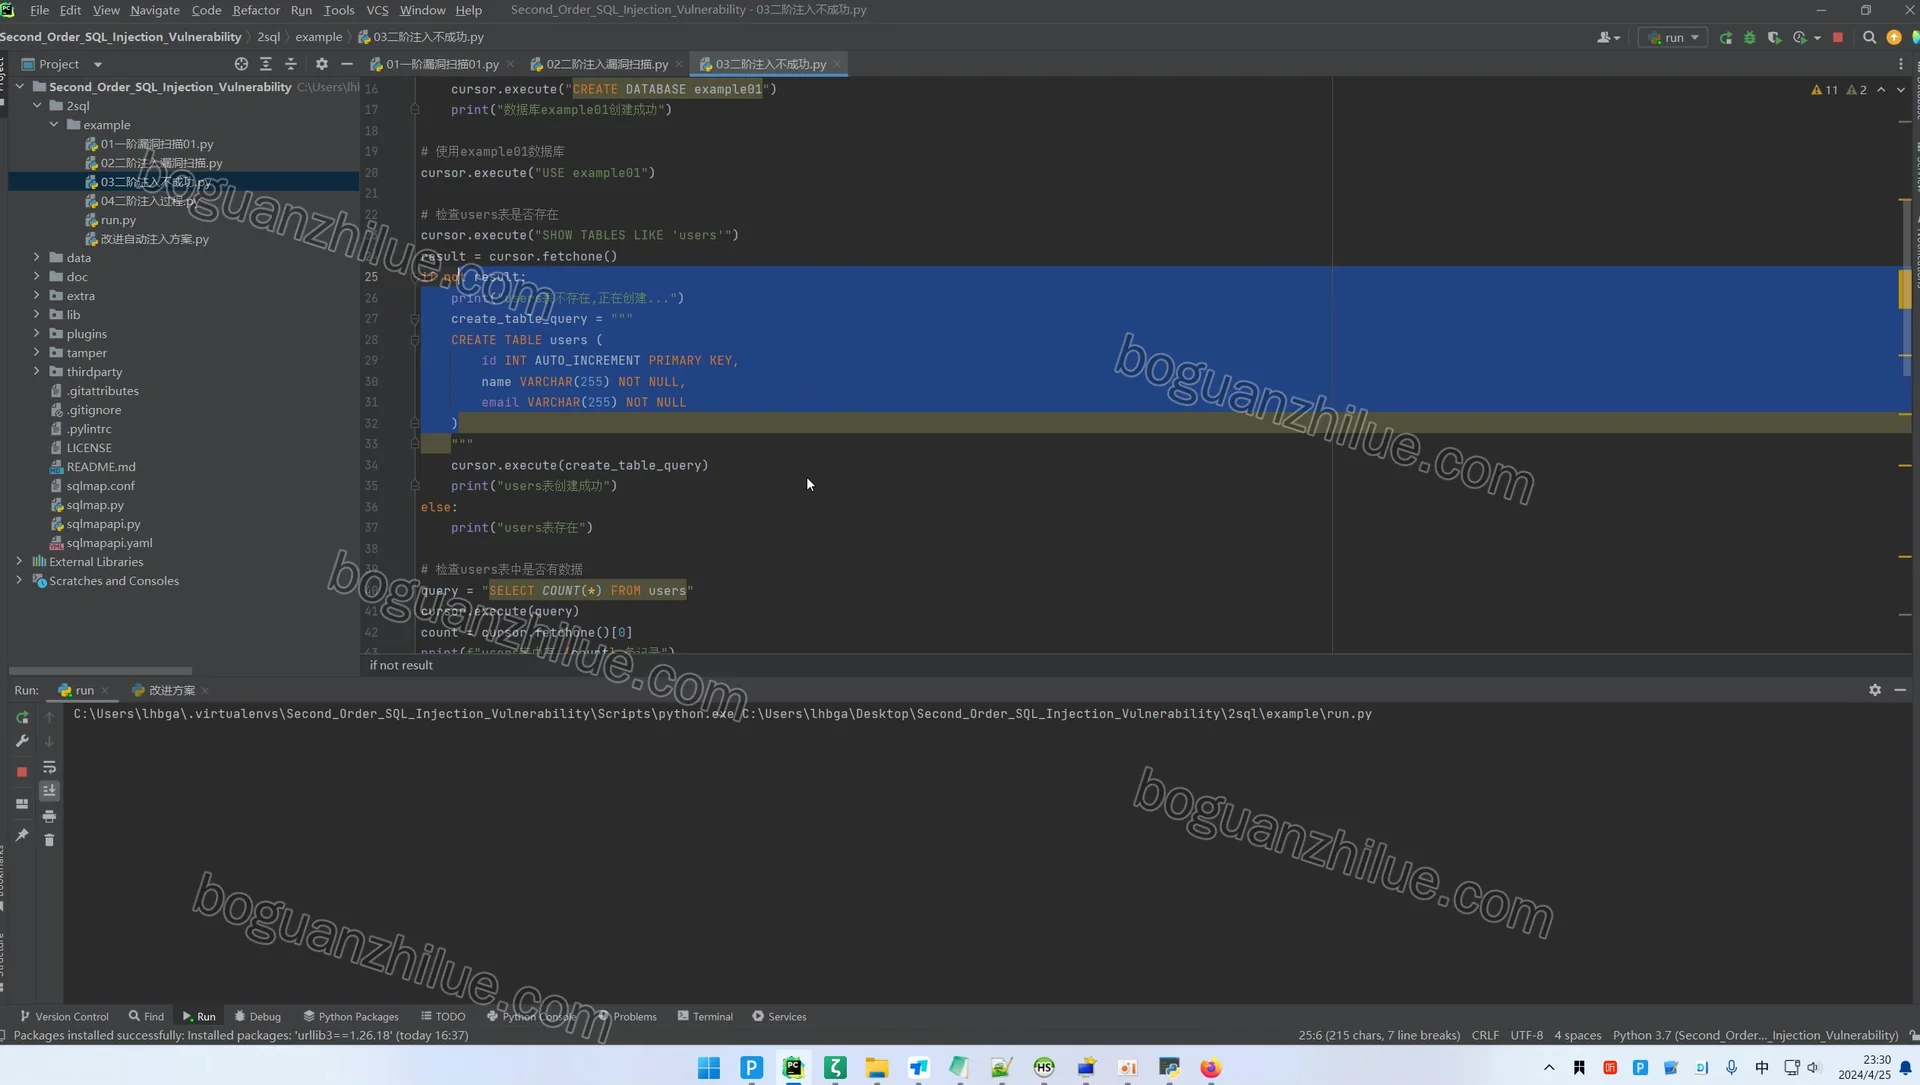Toggle soft-wrap in the Run console

49,767
